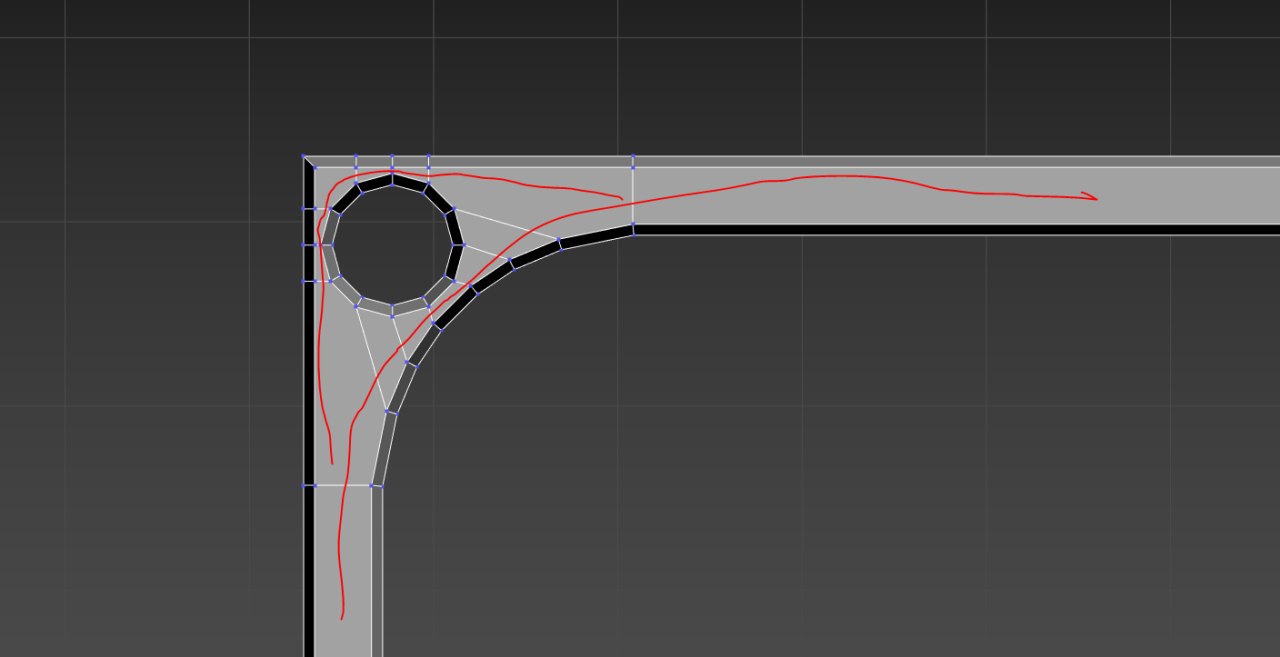Select vertex where inner curve meets straight vertical edge

(372, 486)
